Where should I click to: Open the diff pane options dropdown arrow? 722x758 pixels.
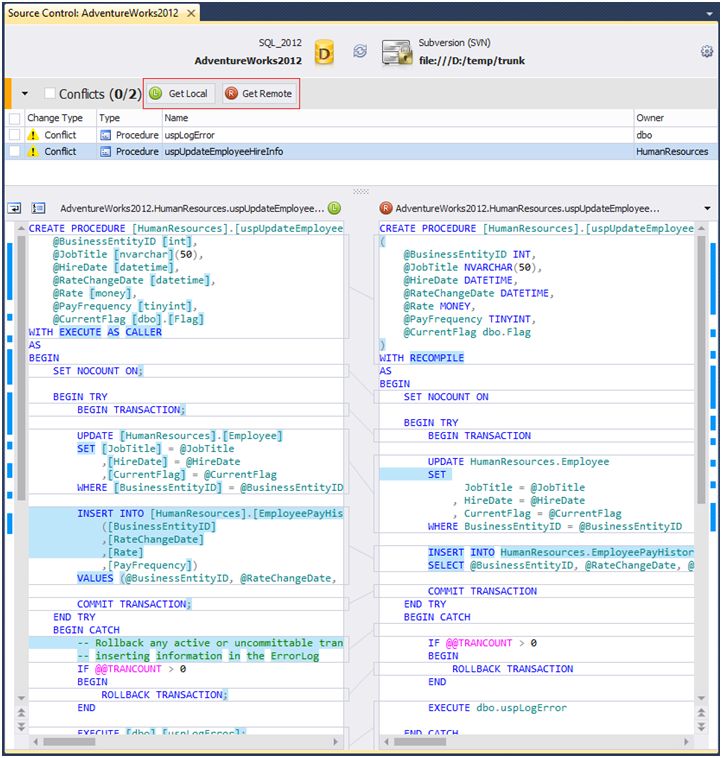coord(707,208)
